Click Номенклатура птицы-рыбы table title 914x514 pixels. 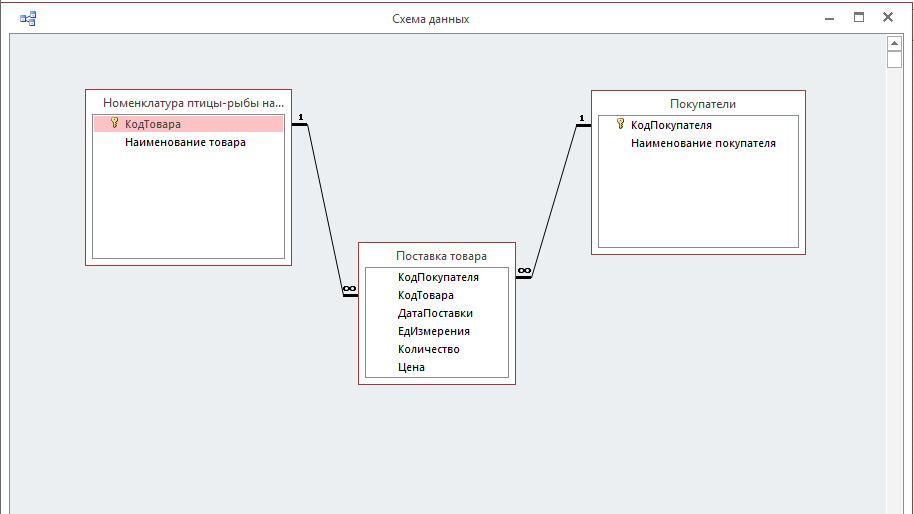[x=193, y=103]
